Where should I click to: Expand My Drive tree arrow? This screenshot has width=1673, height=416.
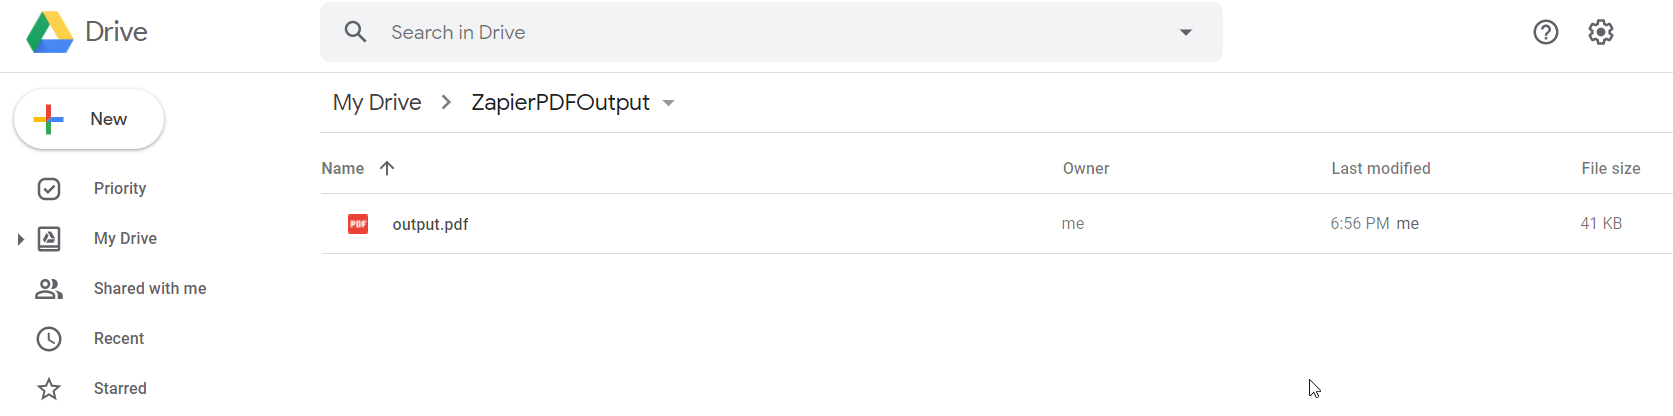pos(20,239)
